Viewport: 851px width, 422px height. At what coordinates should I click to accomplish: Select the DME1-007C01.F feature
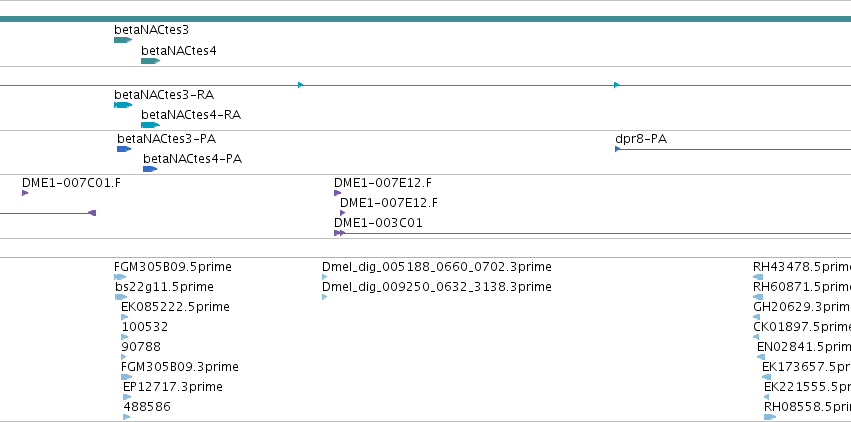pos(72,183)
